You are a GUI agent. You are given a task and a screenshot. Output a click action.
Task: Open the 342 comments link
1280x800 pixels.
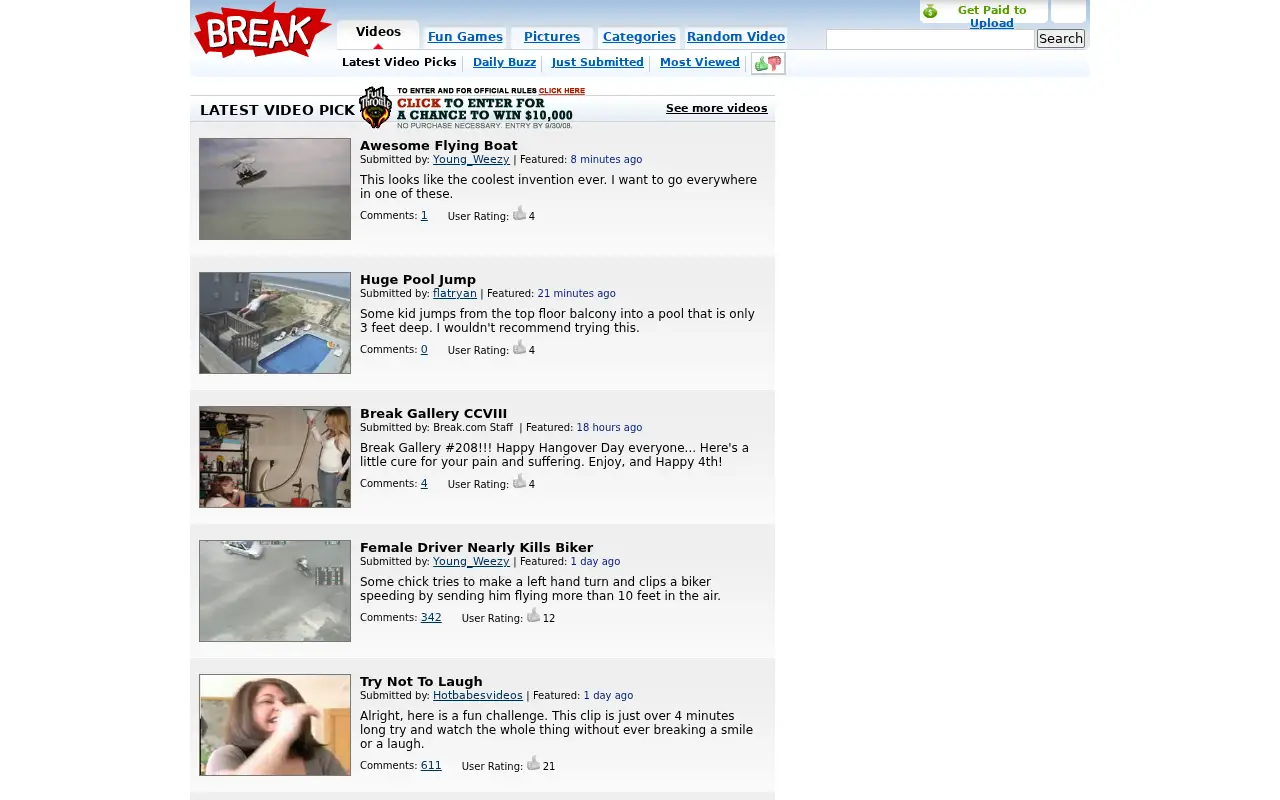pyautogui.click(x=431, y=618)
